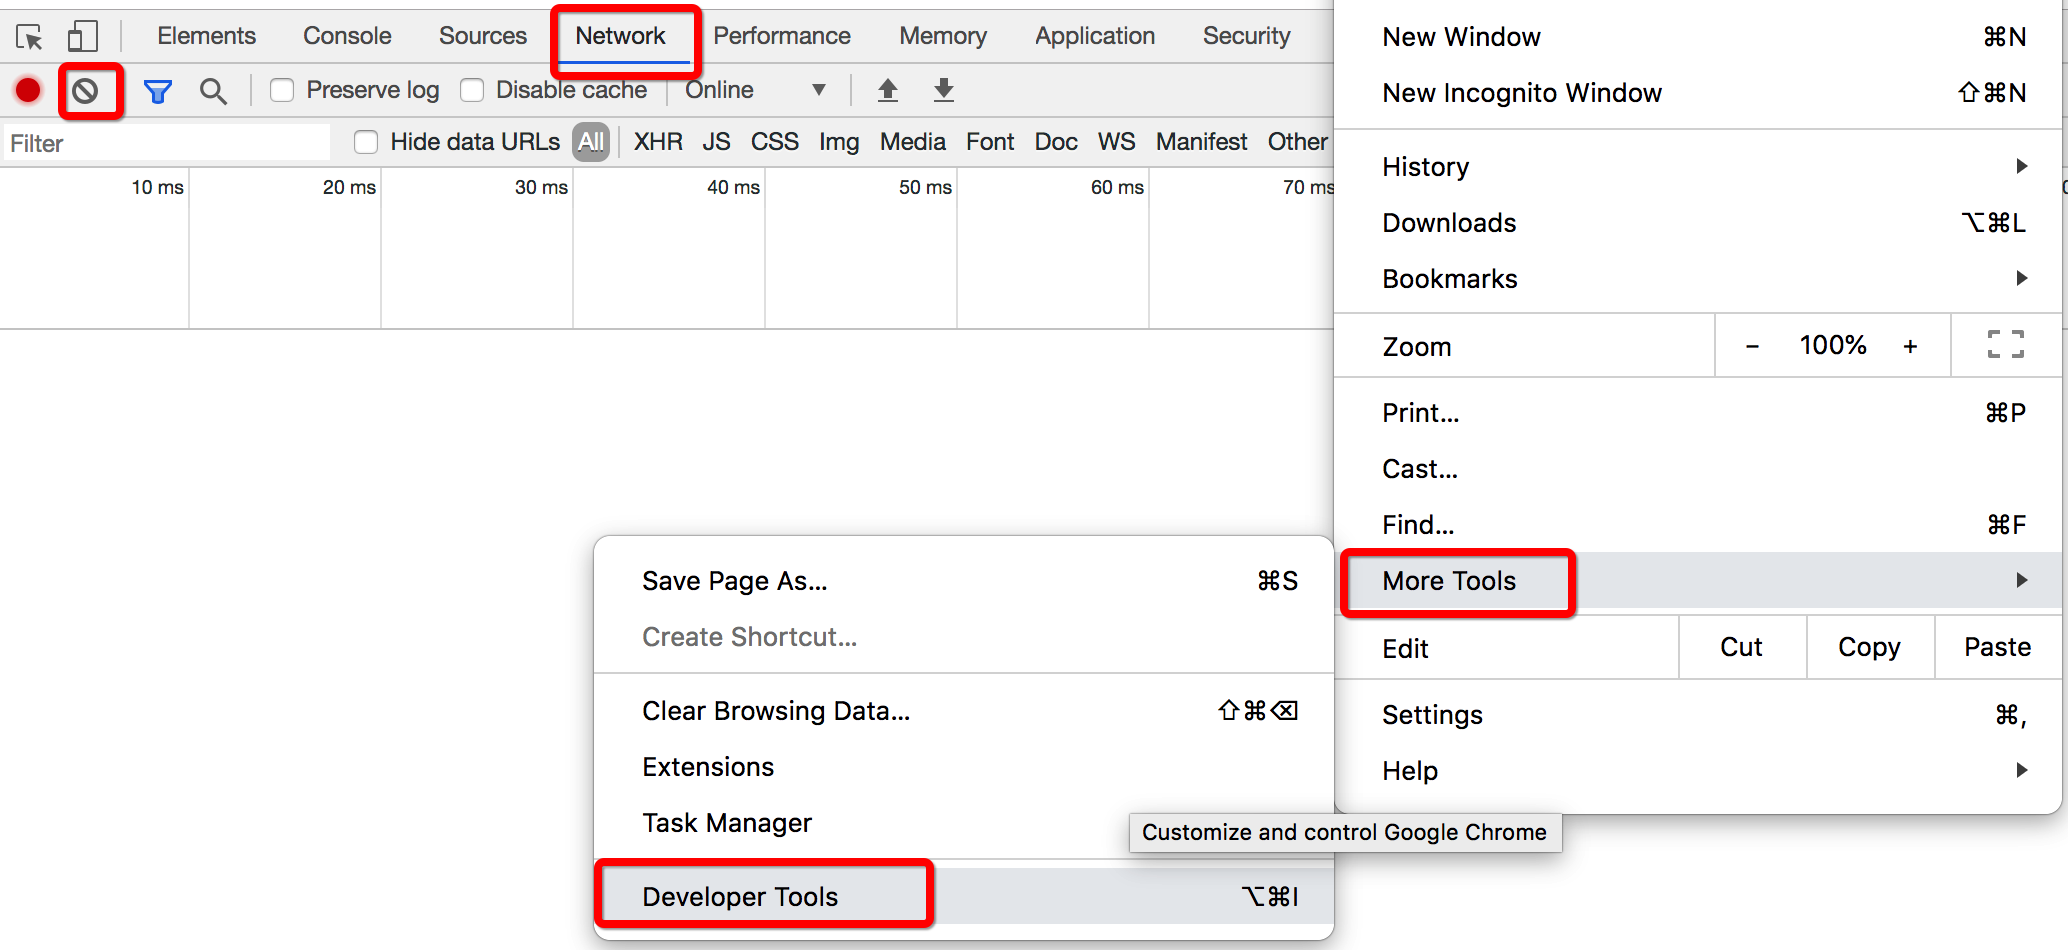Clear the network log with the clear icon
The width and height of the screenshot is (2068, 950).
pos(86,91)
